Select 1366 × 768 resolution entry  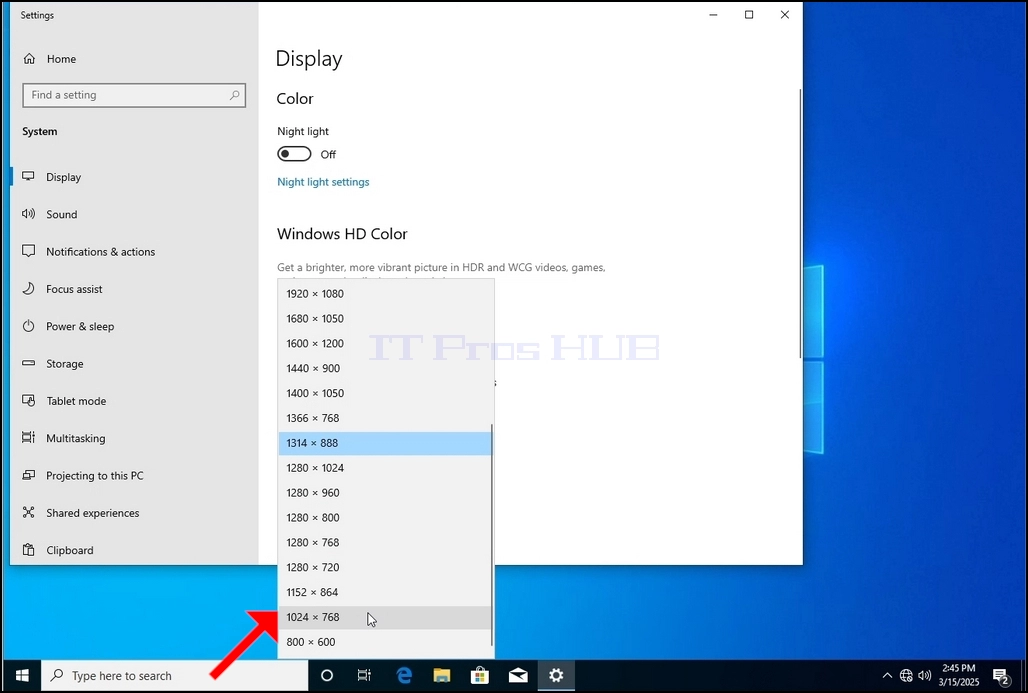(x=385, y=418)
